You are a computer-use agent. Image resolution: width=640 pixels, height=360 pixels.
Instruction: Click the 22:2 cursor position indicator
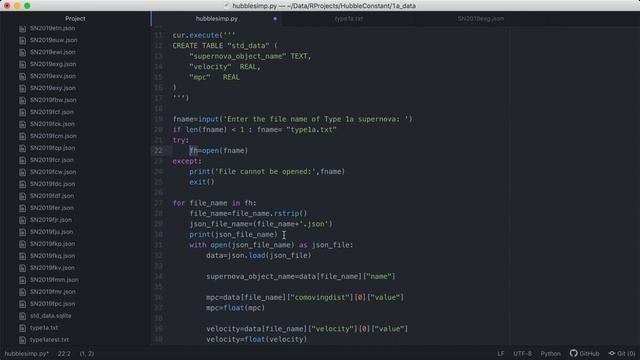(64, 353)
